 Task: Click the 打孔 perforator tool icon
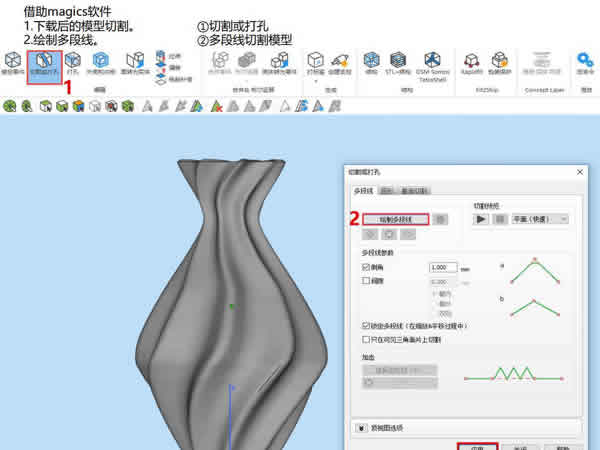[72, 65]
